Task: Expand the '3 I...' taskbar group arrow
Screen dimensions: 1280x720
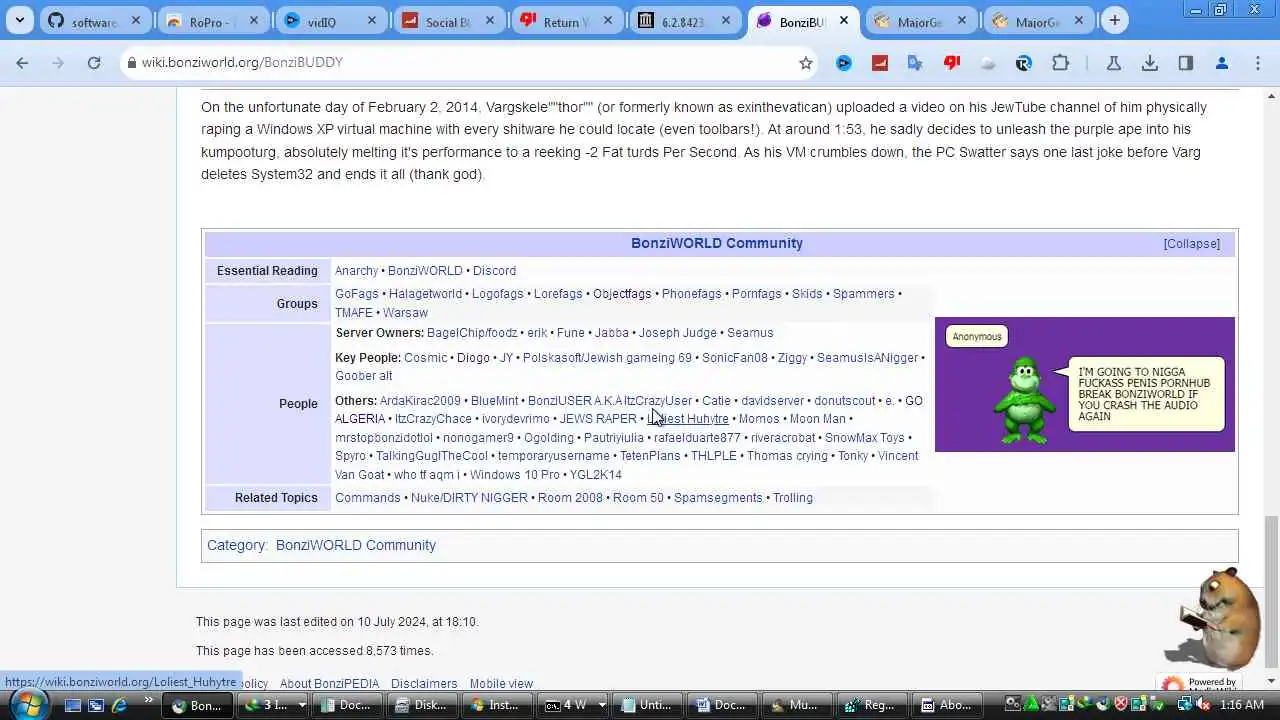Action: [x=302, y=705]
